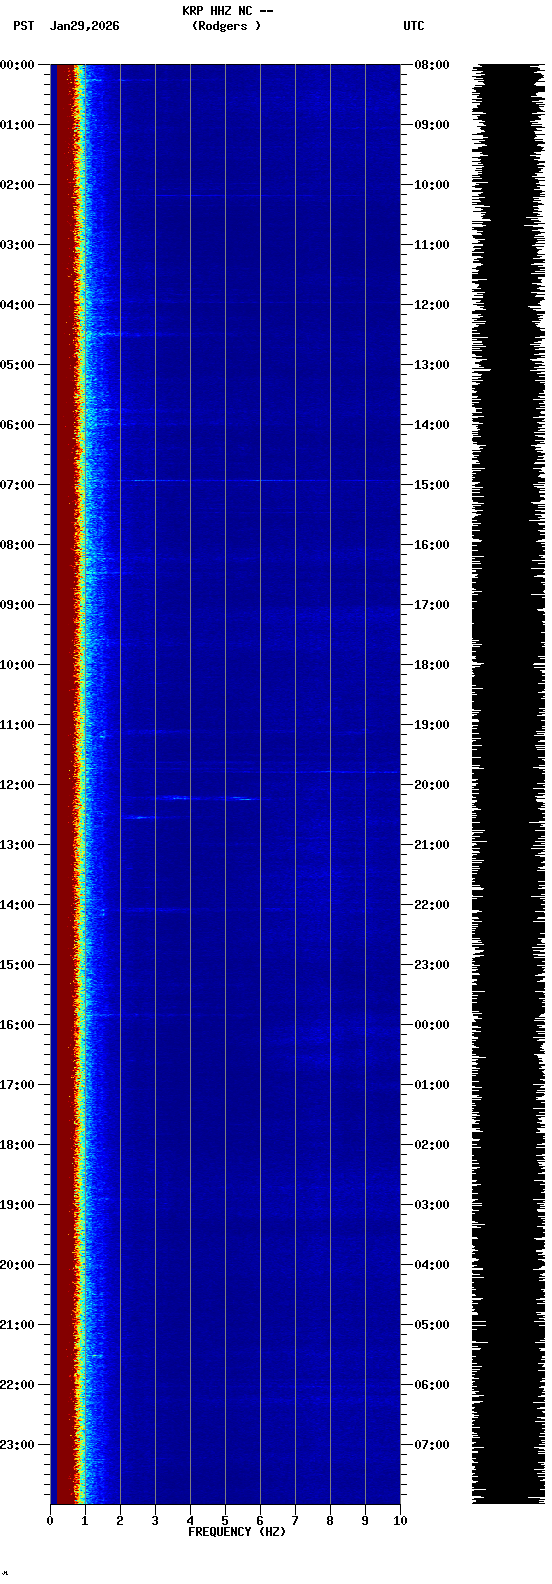Click the 18:00 UTC time label
The width and height of the screenshot is (552, 1584).
point(432,665)
